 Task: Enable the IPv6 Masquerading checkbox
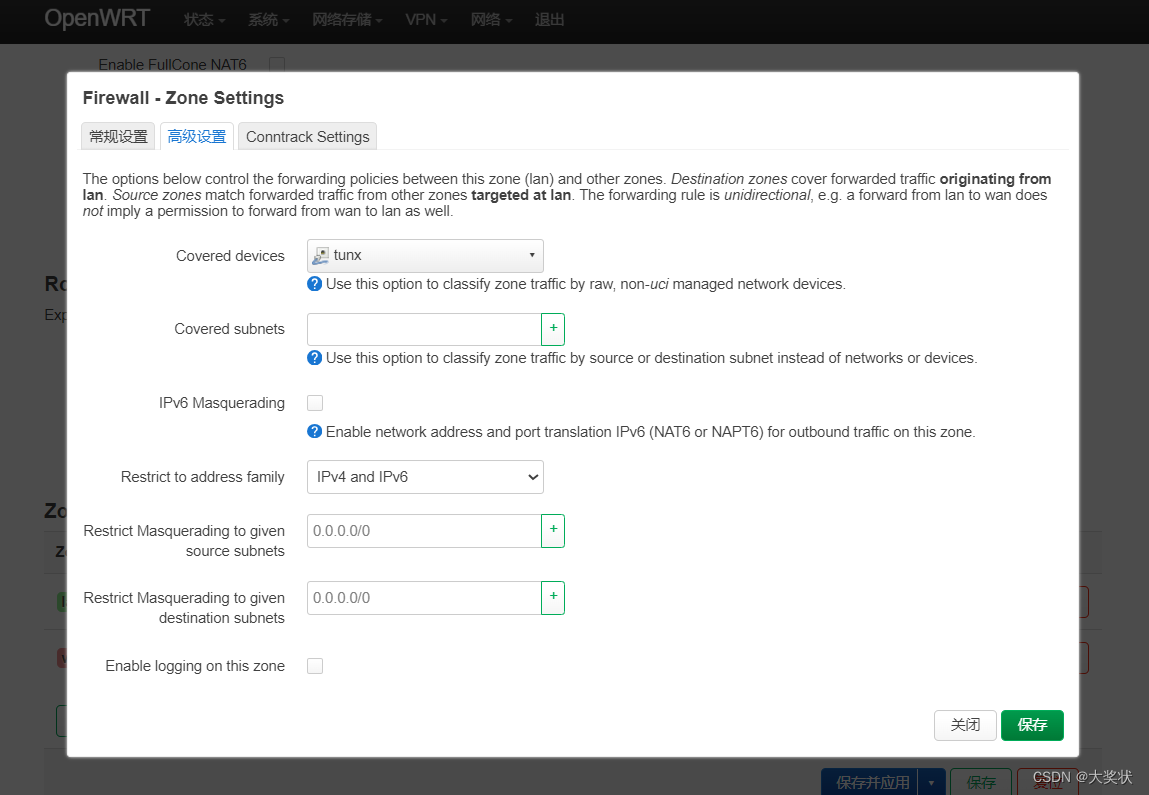tap(315, 403)
